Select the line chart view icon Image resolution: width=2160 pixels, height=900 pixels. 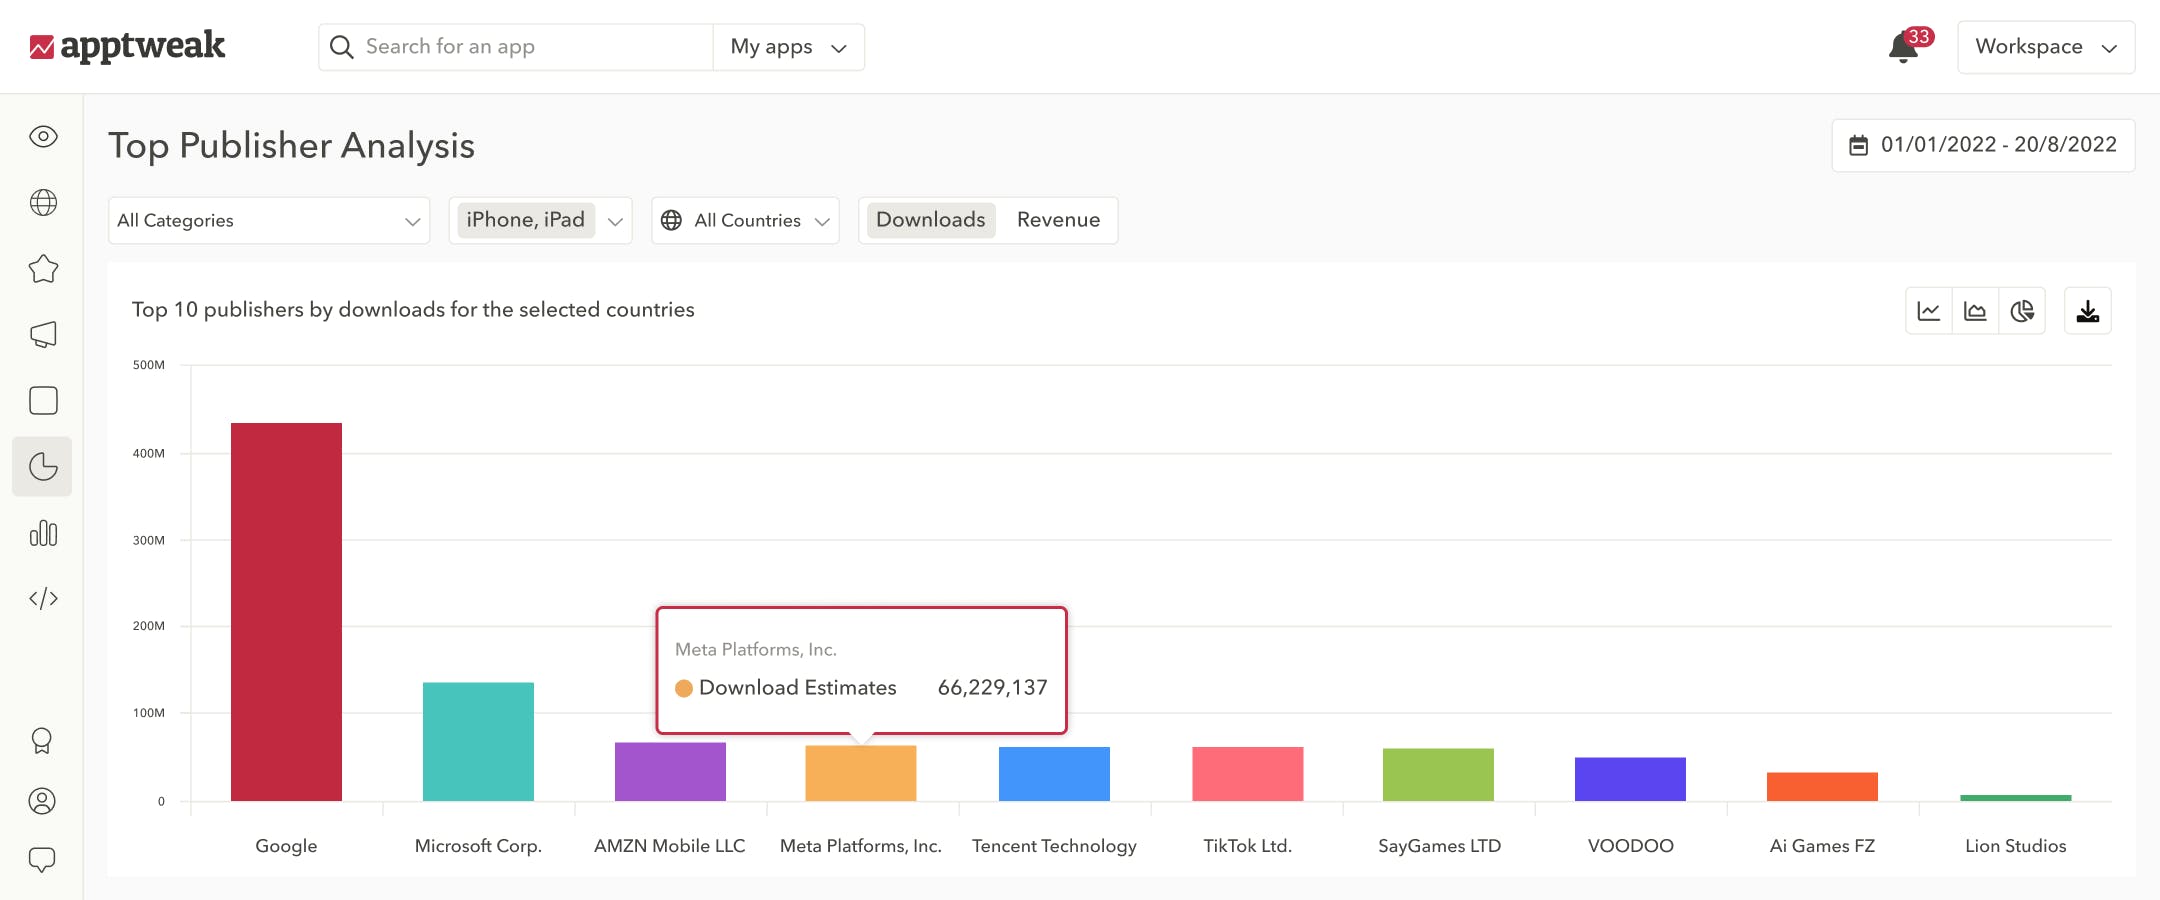pos(1928,311)
